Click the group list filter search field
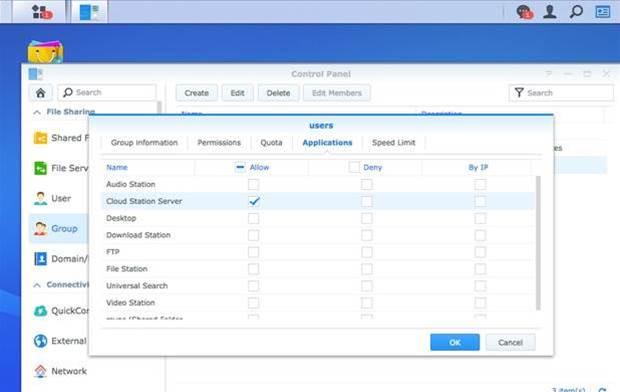The height and width of the screenshot is (392, 620). tap(561, 93)
